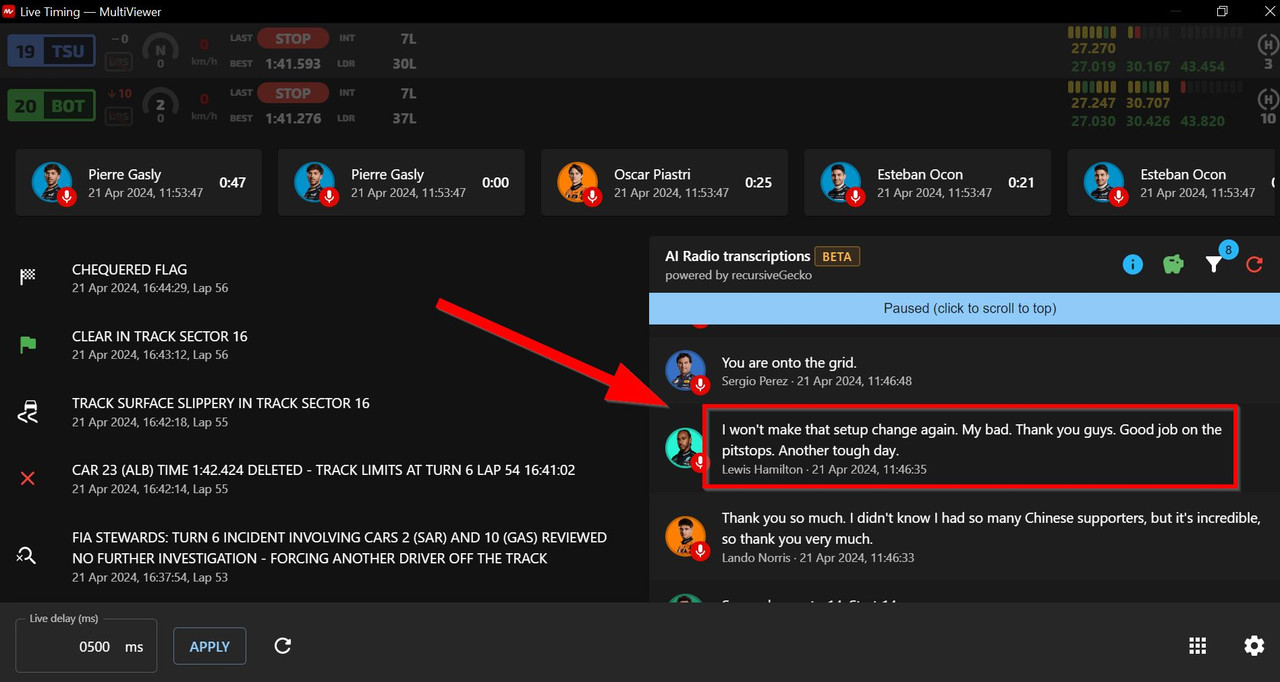Image resolution: width=1280 pixels, height=682 pixels.
Task: Click the green flag icon for Clear In Track
Action: click(28, 345)
